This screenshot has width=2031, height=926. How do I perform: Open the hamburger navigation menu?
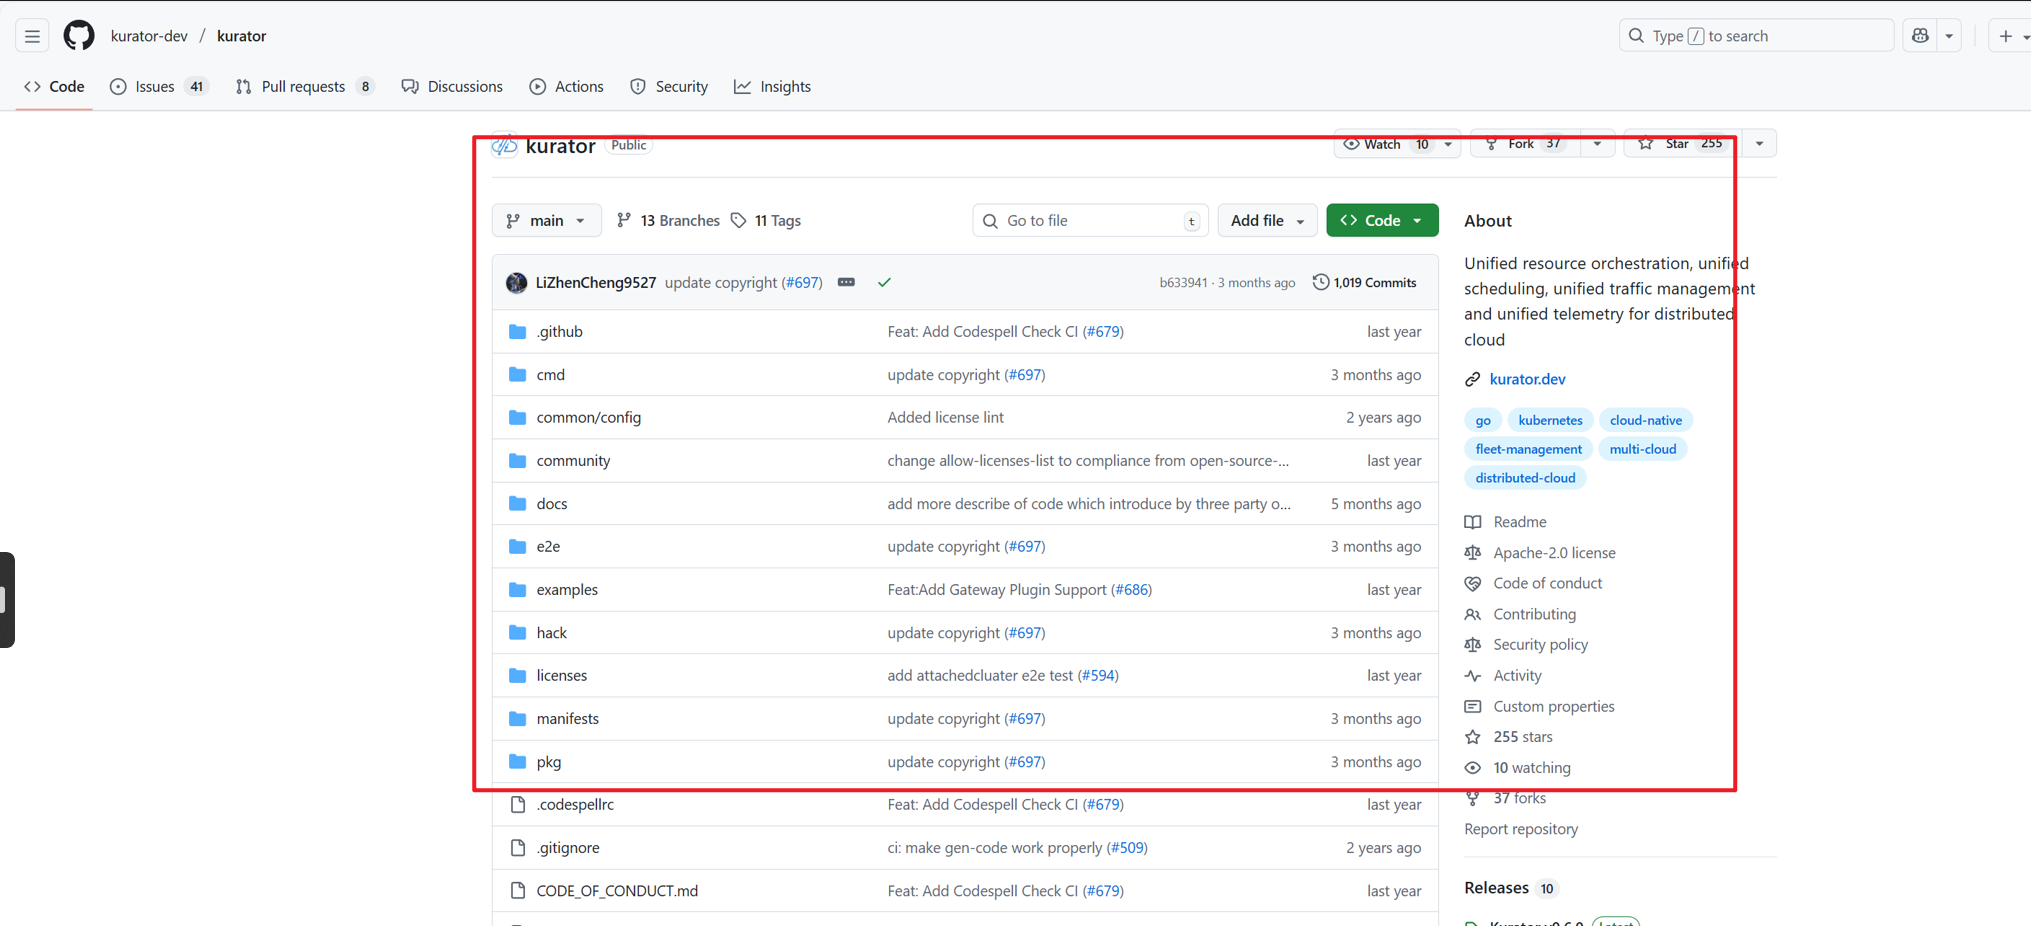32,36
